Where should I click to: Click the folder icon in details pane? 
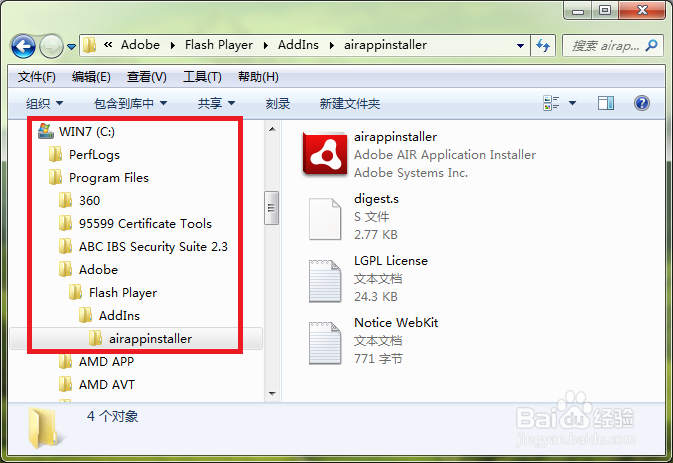(x=44, y=427)
